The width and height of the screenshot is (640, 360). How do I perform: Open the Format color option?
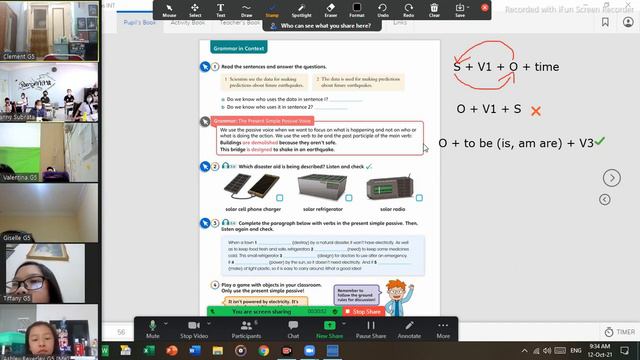pos(357,10)
